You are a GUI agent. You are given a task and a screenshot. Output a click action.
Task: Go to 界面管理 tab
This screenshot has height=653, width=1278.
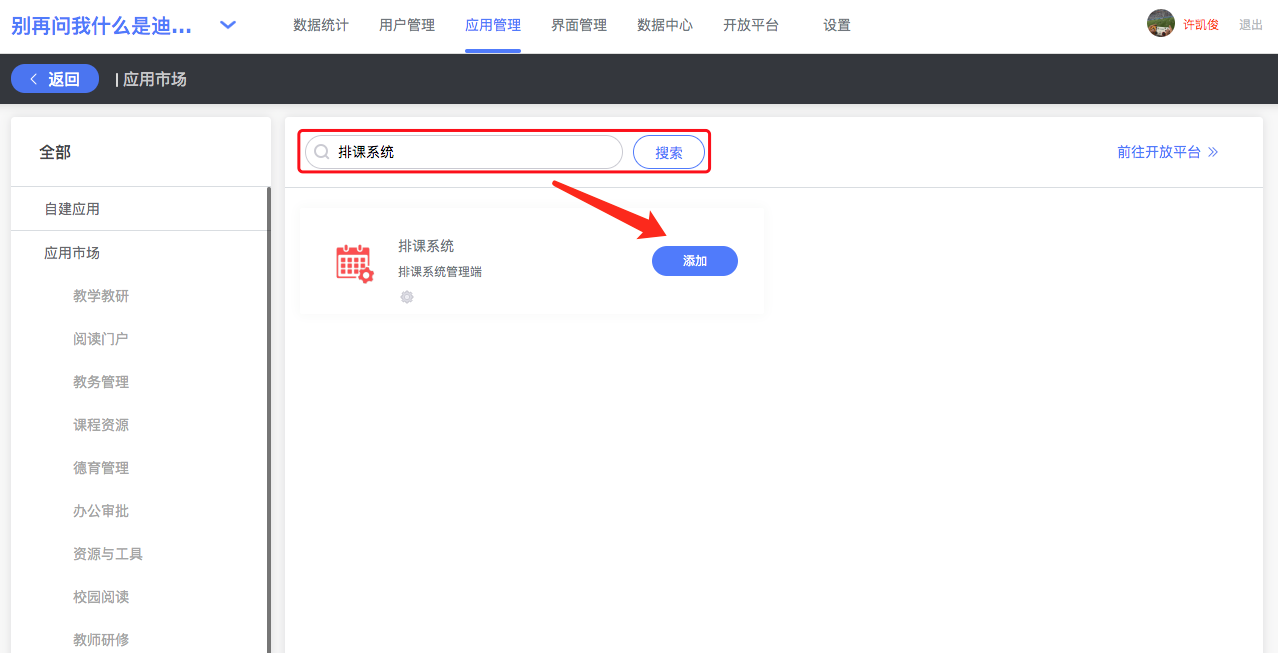(x=579, y=25)
